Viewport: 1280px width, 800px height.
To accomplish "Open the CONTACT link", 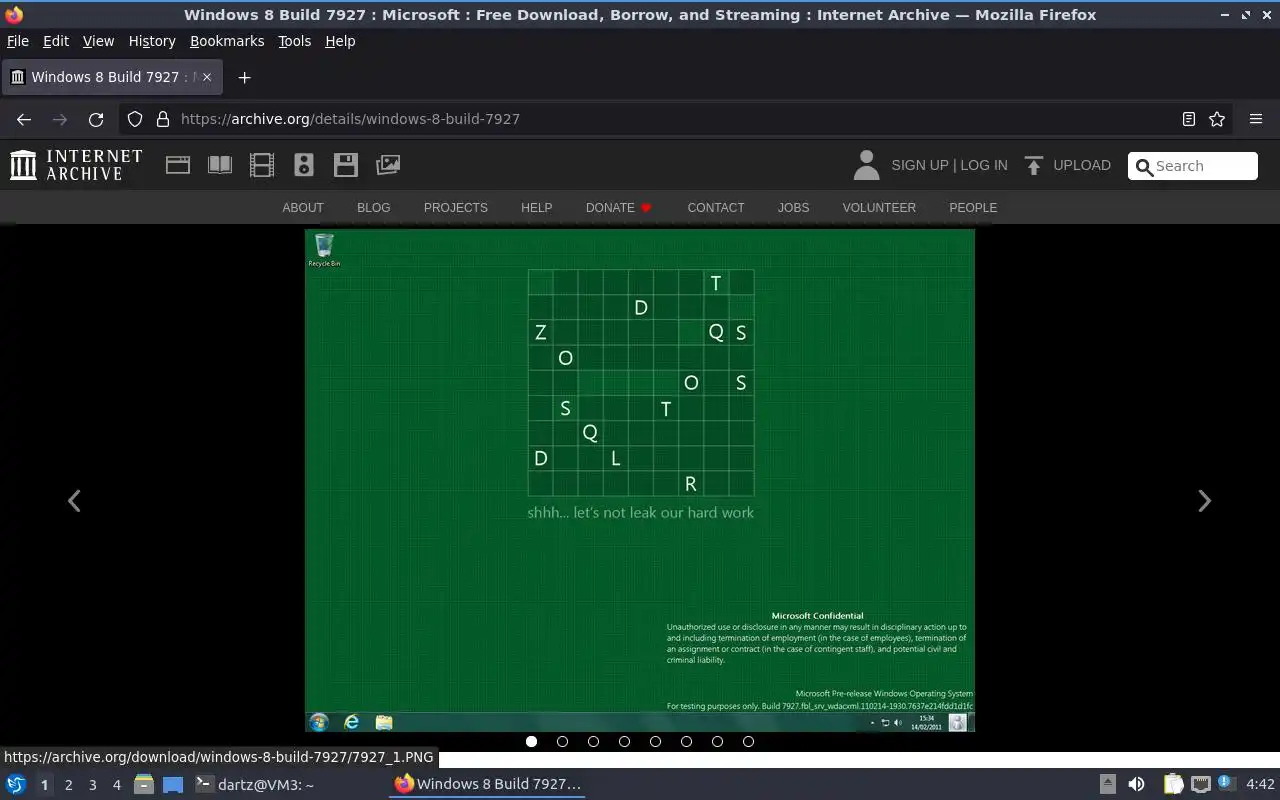I will 716,207.
